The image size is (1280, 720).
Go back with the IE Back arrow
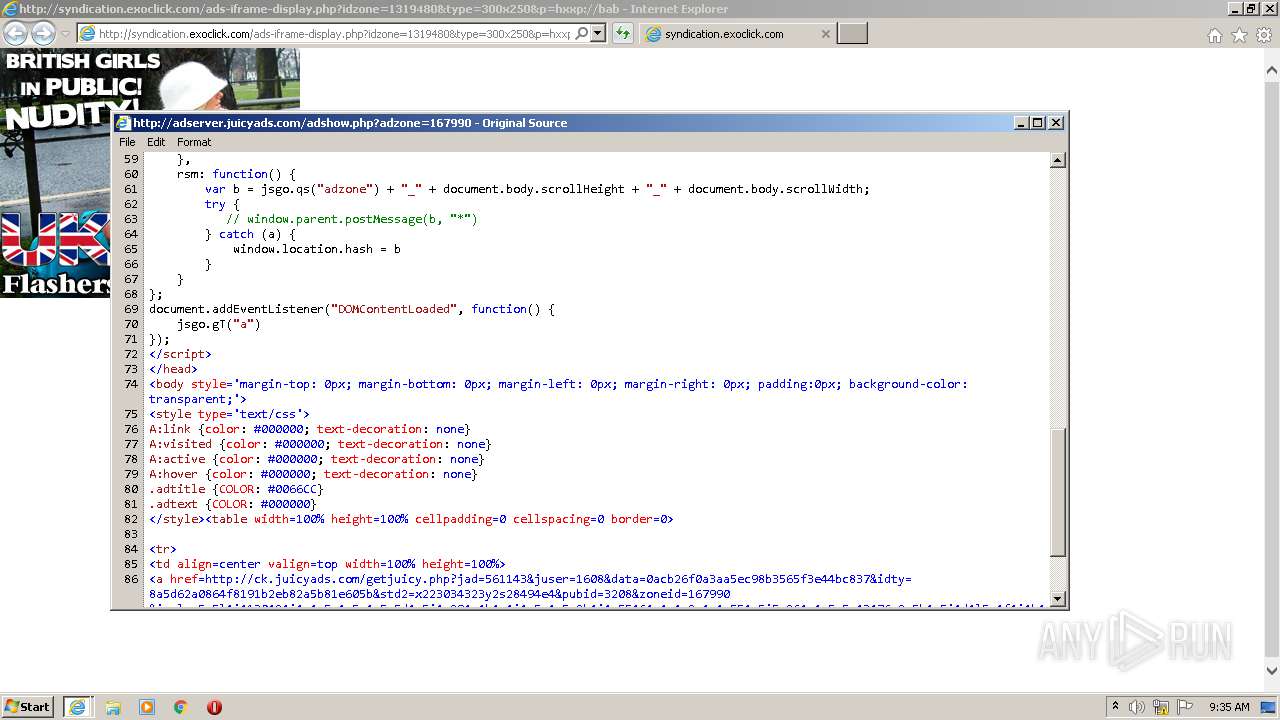(x=15, y=34)
